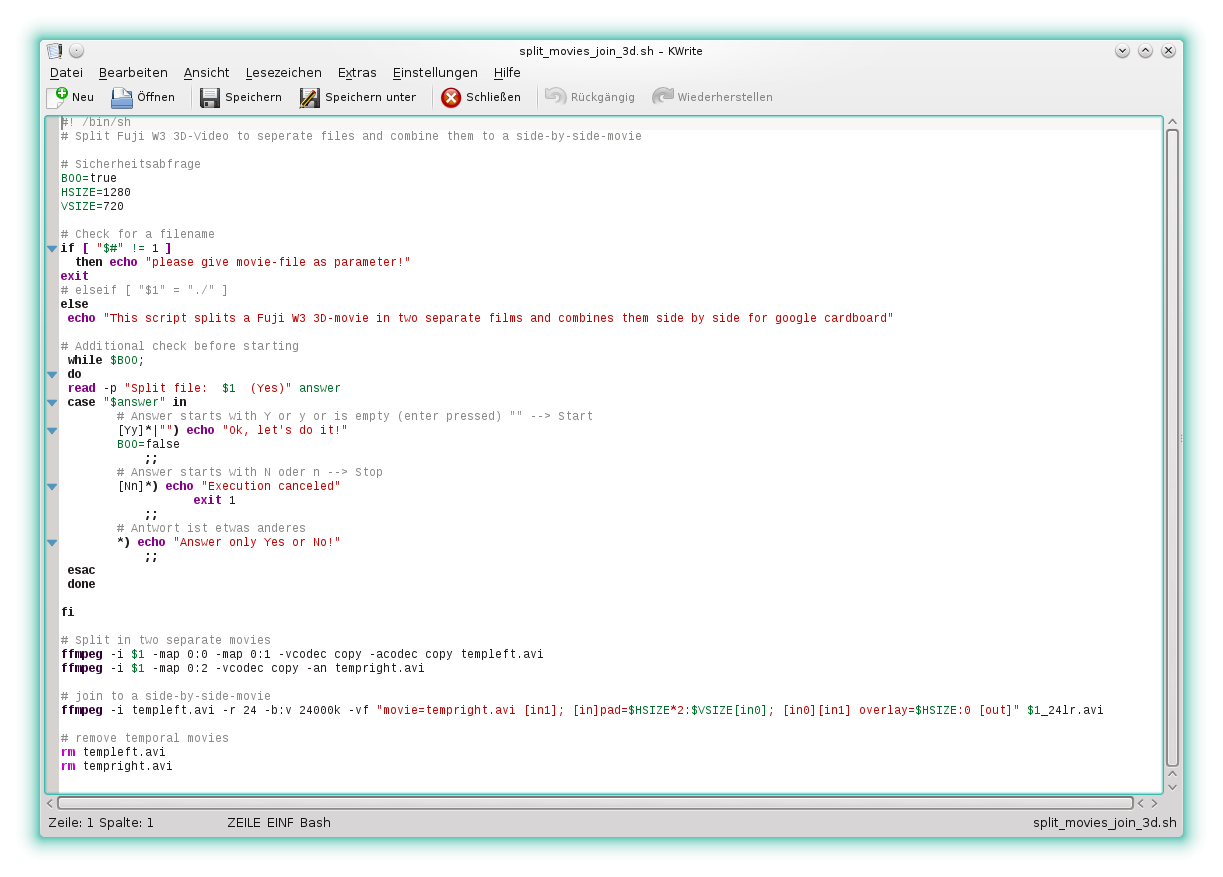
Task: Click the 'Execution canceled' string
Action: coord(271,486)
